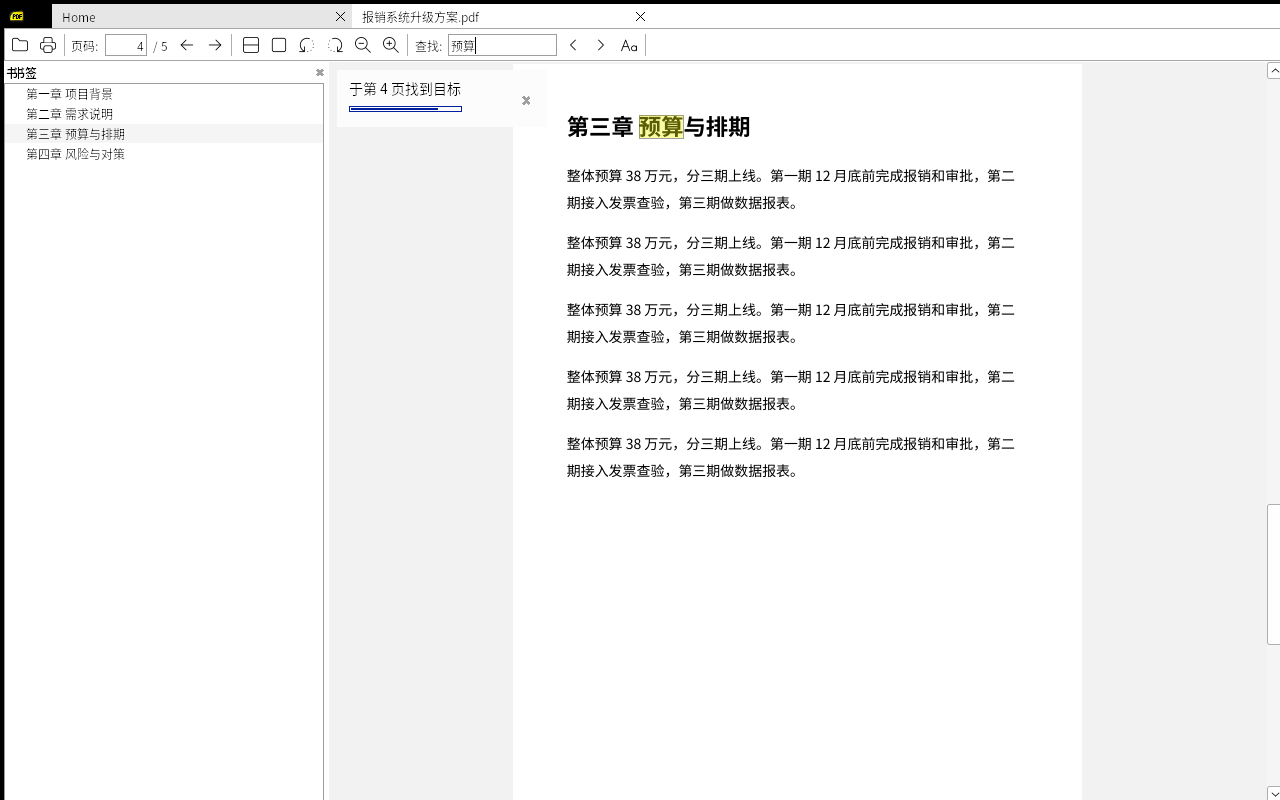This screenshot has width=1280, height=800.
Task: Click the vertical scrollbar thumb
Action: pos(1274,574)
